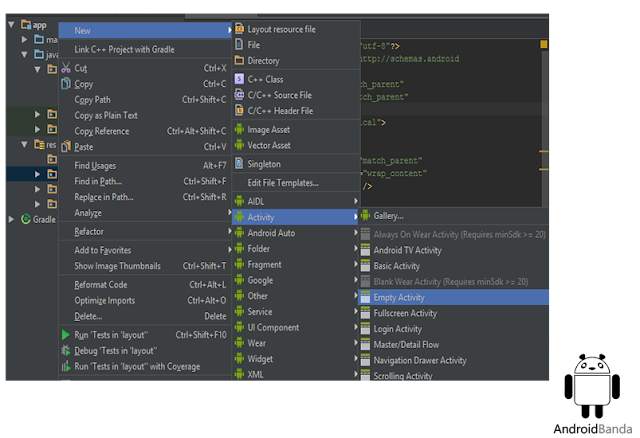
Task: Choose Navigation Drawer Activity
Action: pyautogui.click(x=453, y=360)
